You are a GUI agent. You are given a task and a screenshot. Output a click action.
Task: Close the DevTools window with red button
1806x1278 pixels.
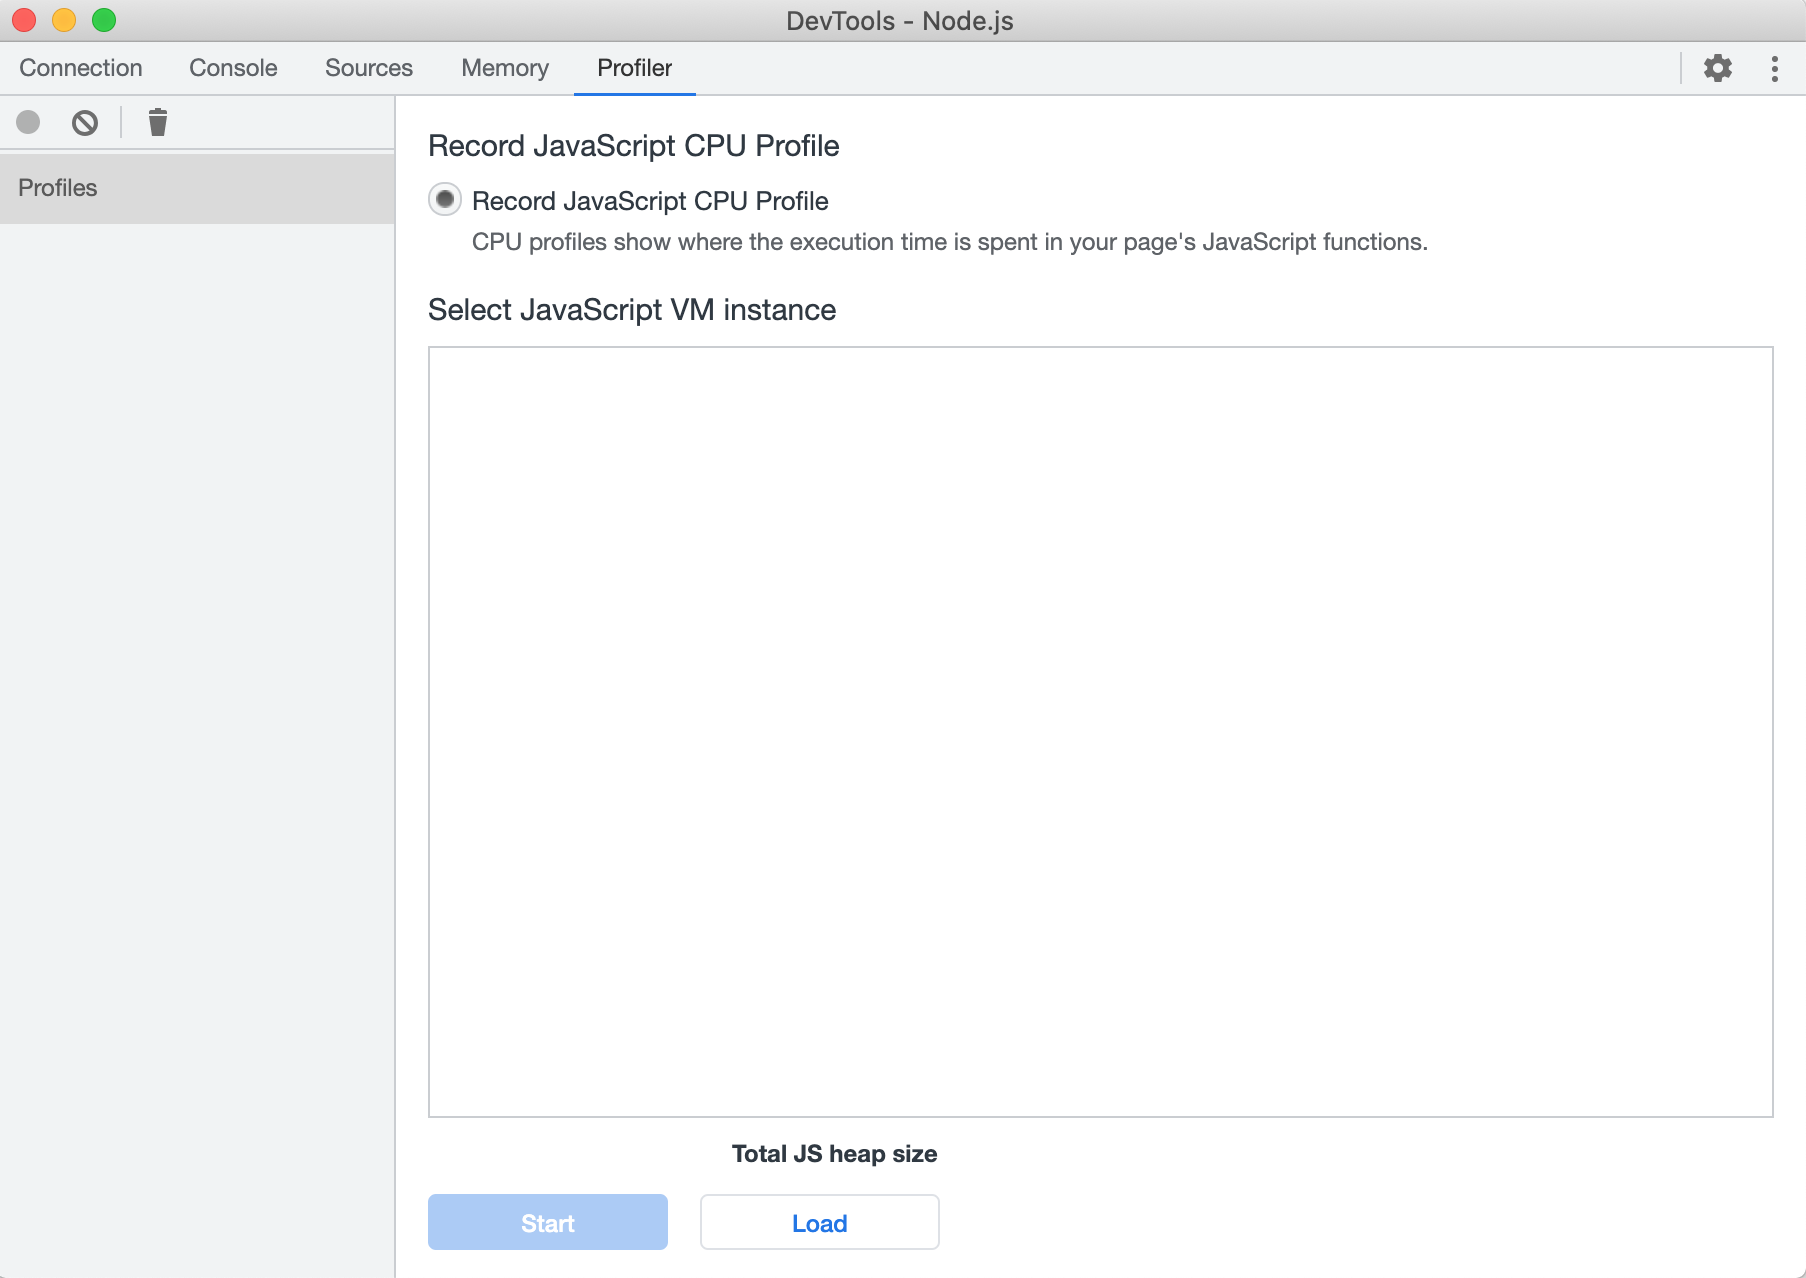(24, 20)
